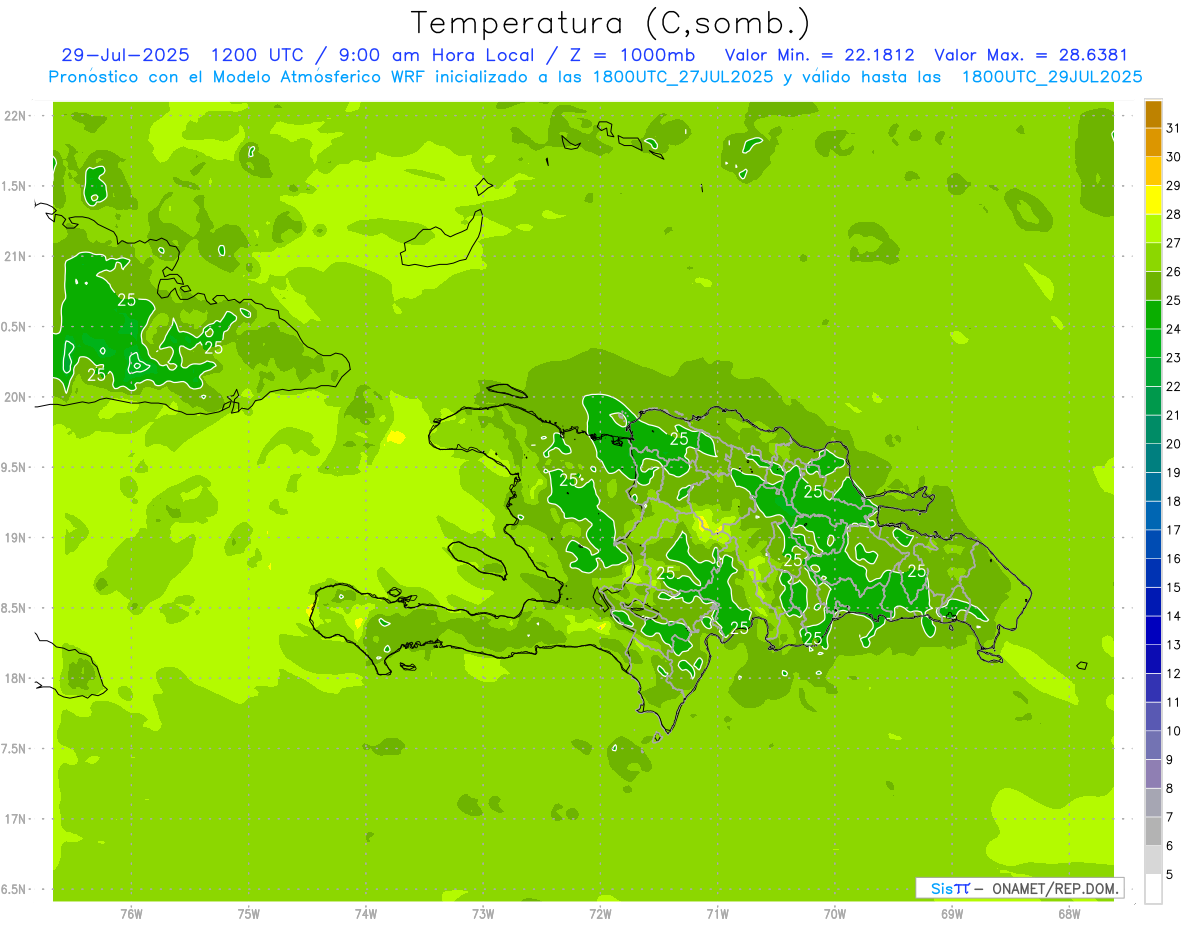Click the legend value label '19'

point(1173,473)
